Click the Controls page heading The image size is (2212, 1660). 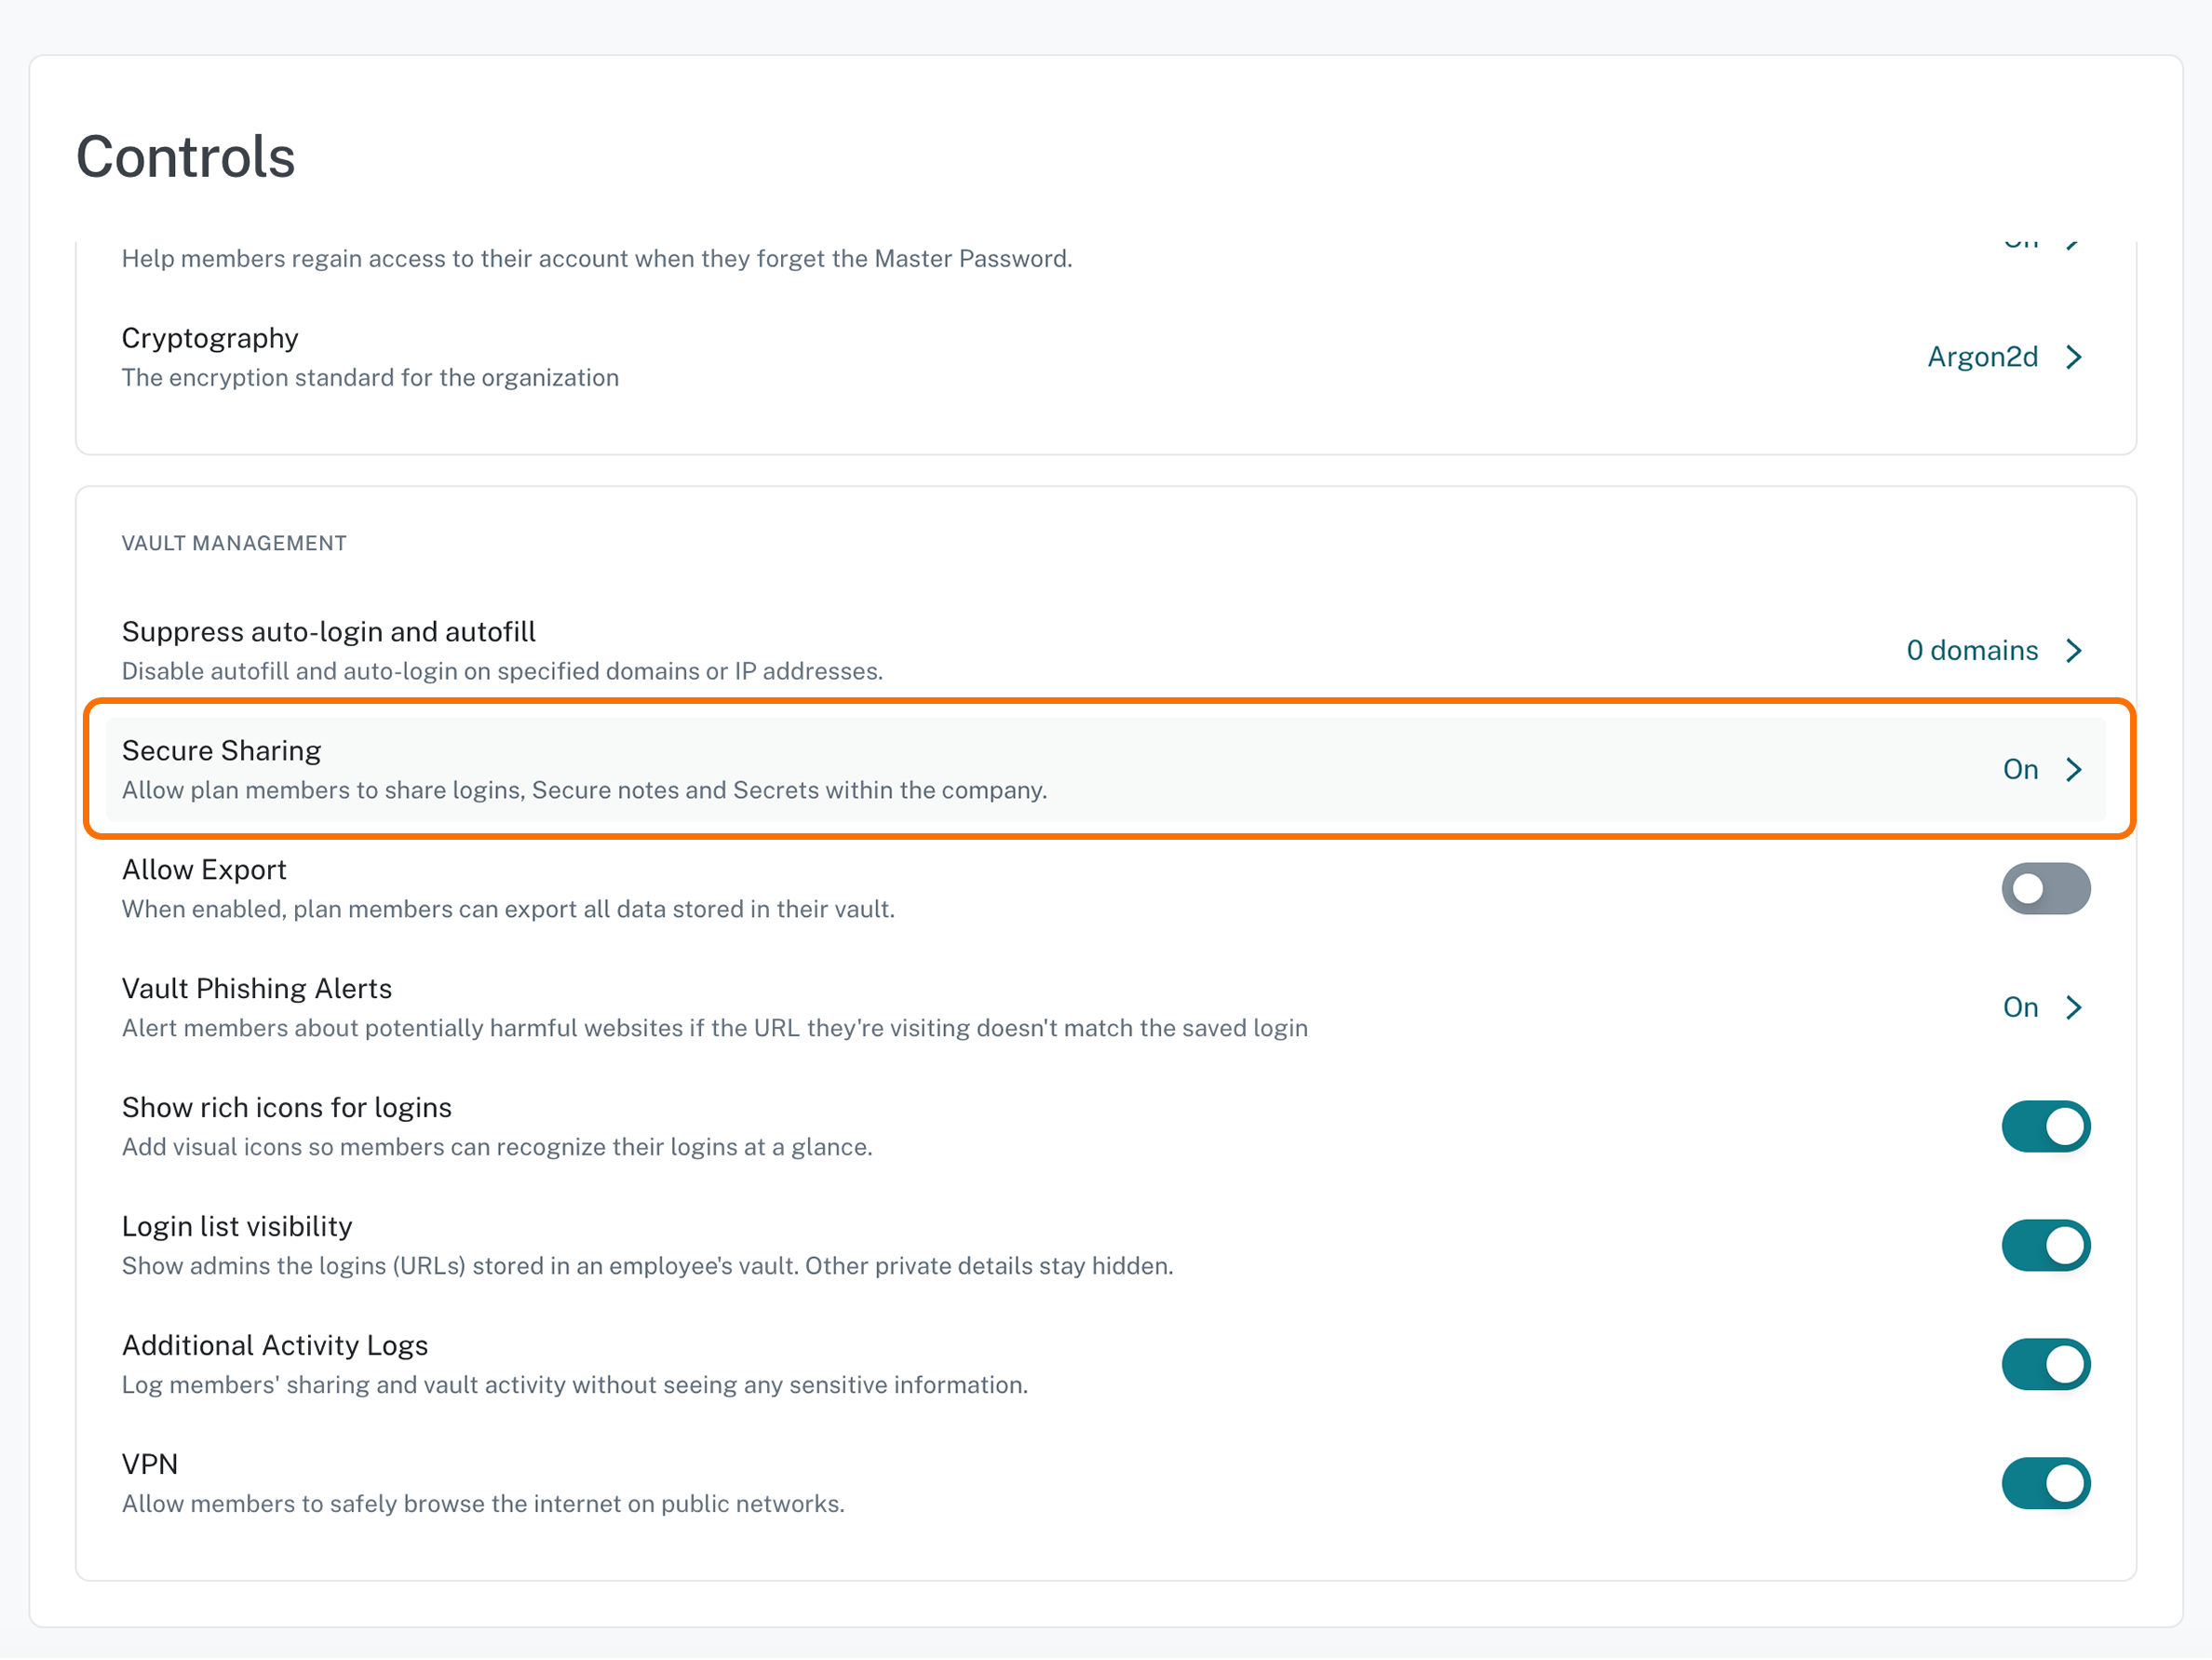tap(186, 157)
